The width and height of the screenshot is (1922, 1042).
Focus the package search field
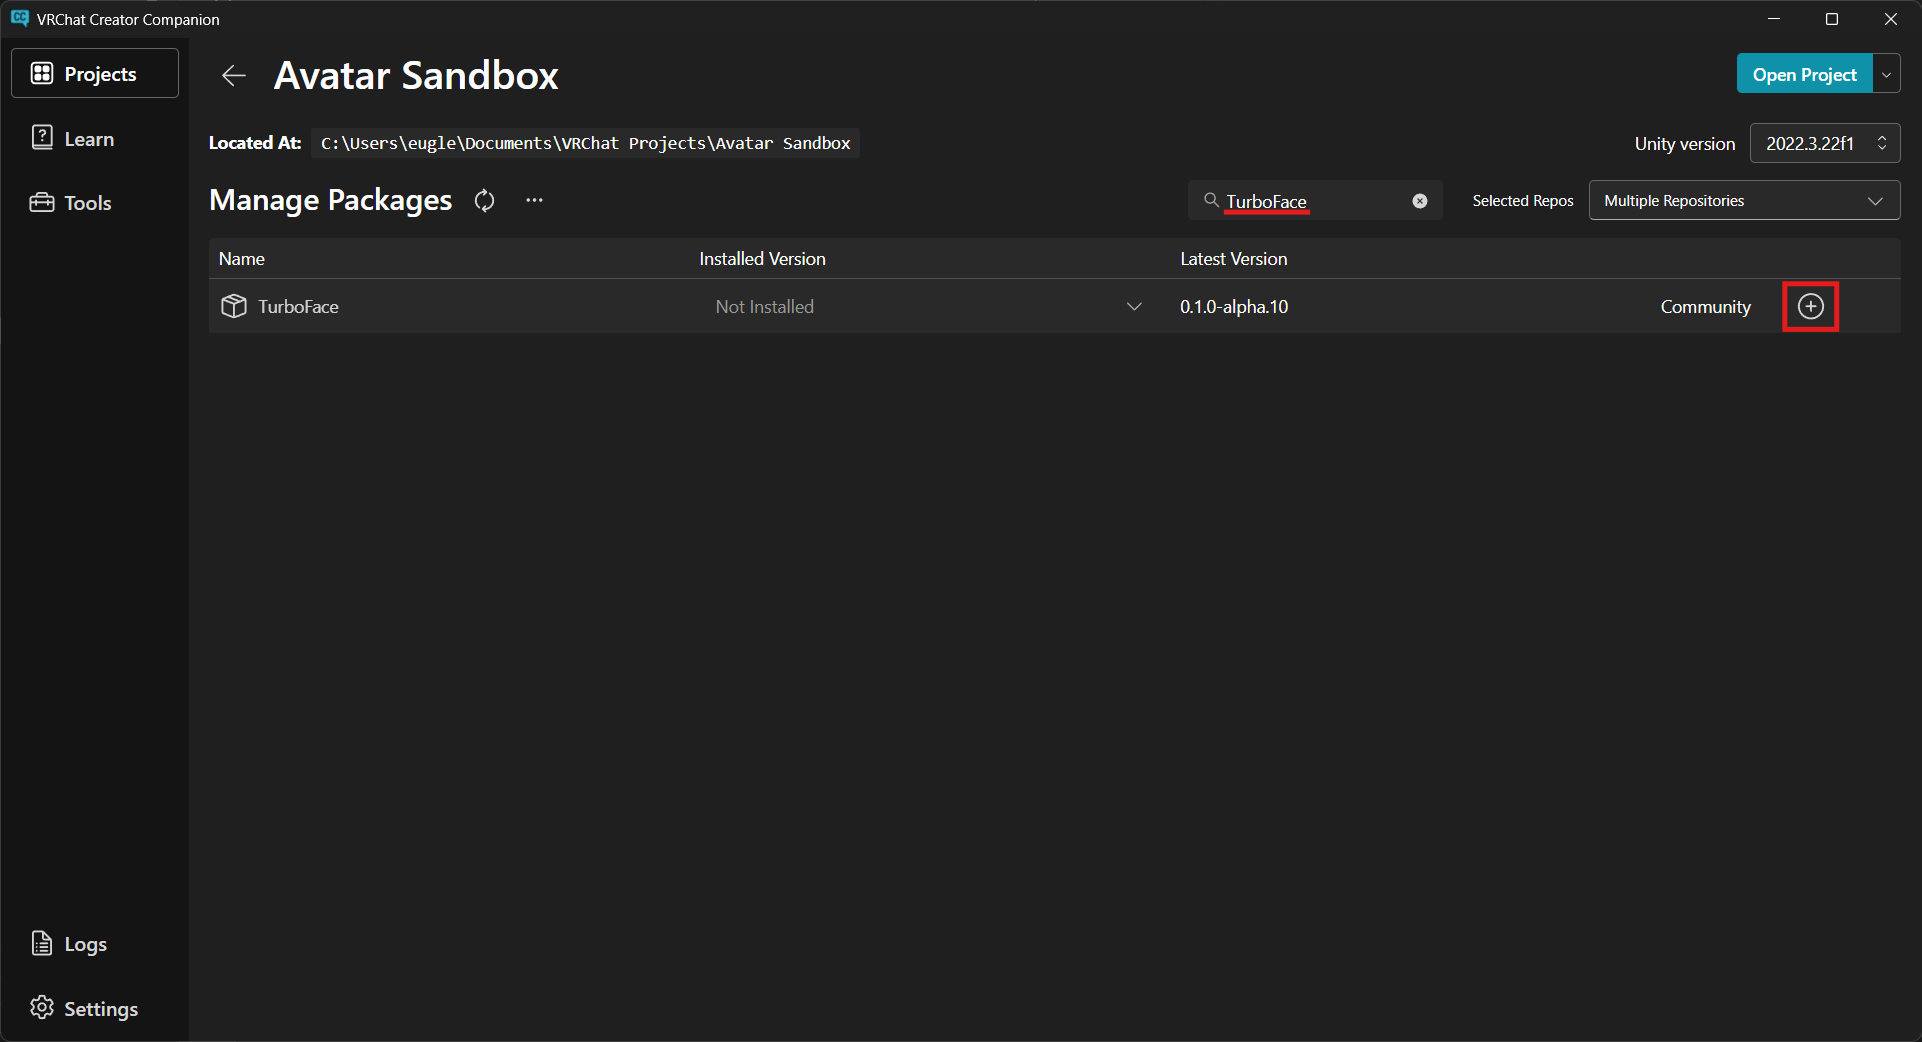tap(1315, 201)
